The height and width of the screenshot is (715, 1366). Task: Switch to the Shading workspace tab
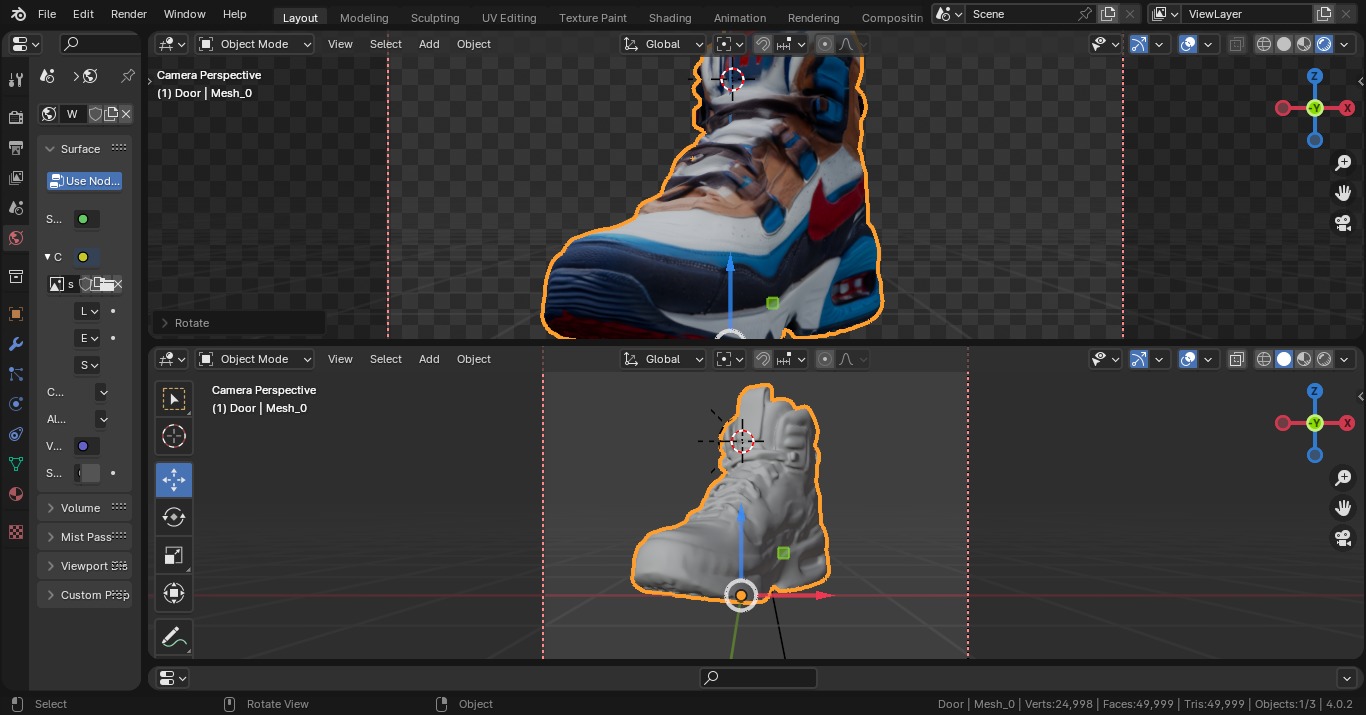coord(670,18)
